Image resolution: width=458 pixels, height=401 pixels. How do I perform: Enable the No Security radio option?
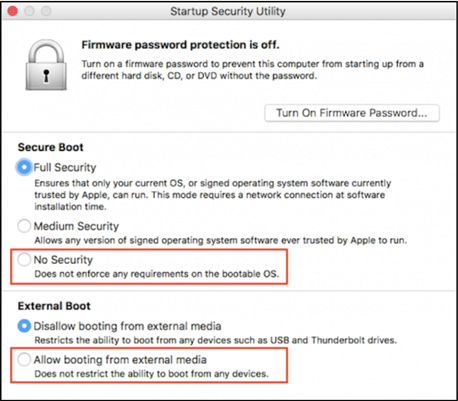24,259
